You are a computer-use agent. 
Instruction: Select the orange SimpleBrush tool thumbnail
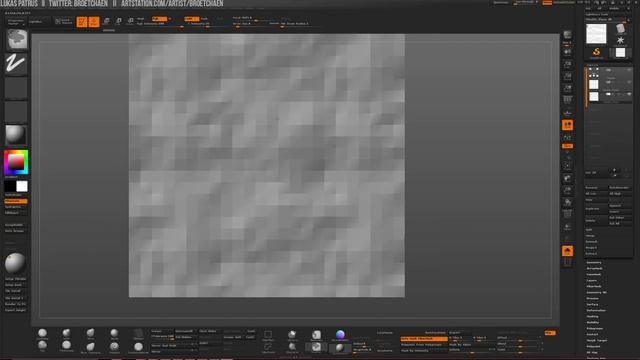596,53
